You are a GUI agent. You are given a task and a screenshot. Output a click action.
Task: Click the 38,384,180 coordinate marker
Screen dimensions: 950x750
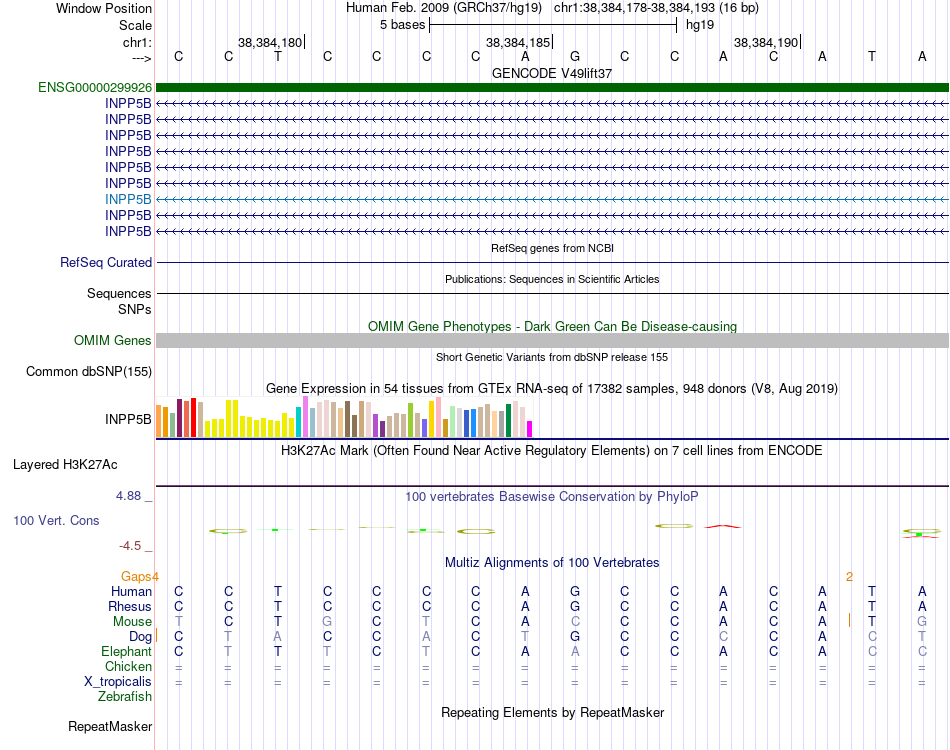[x=270, y=42]
